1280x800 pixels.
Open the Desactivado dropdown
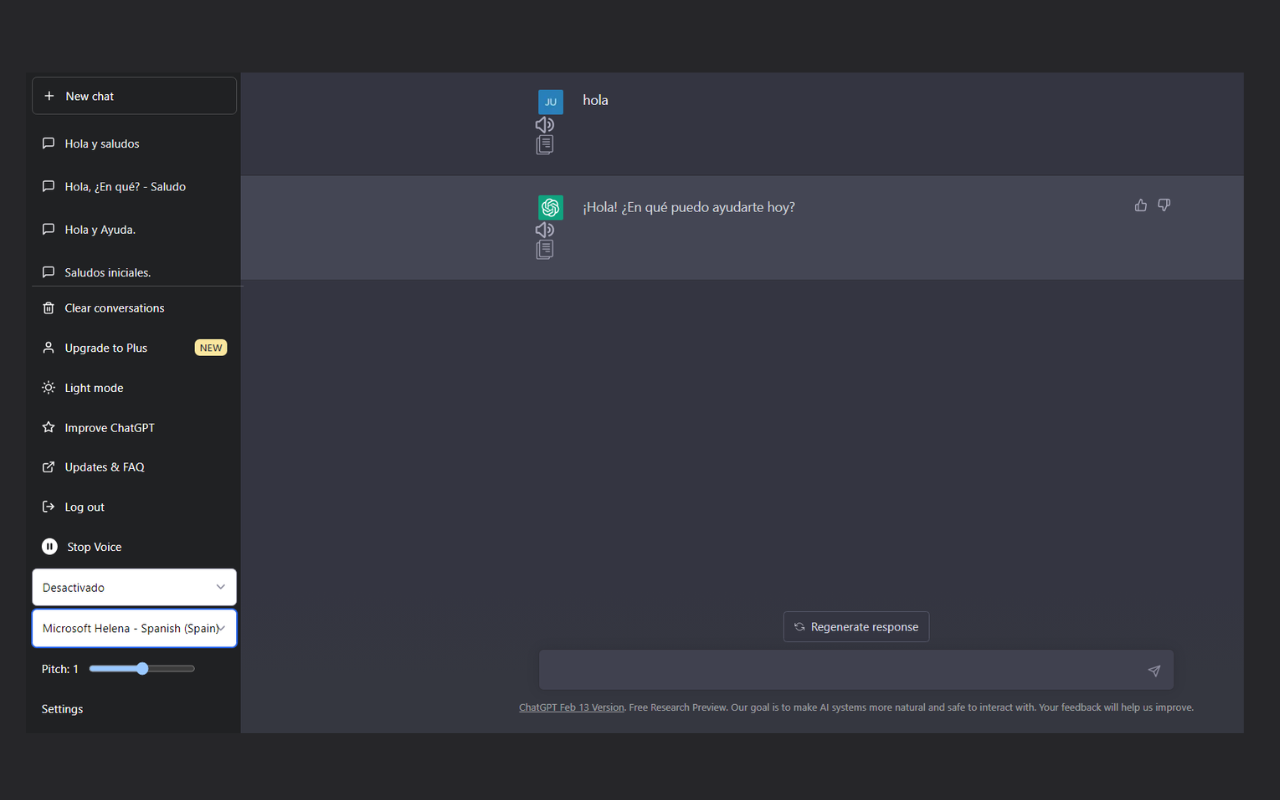[134, 587]
